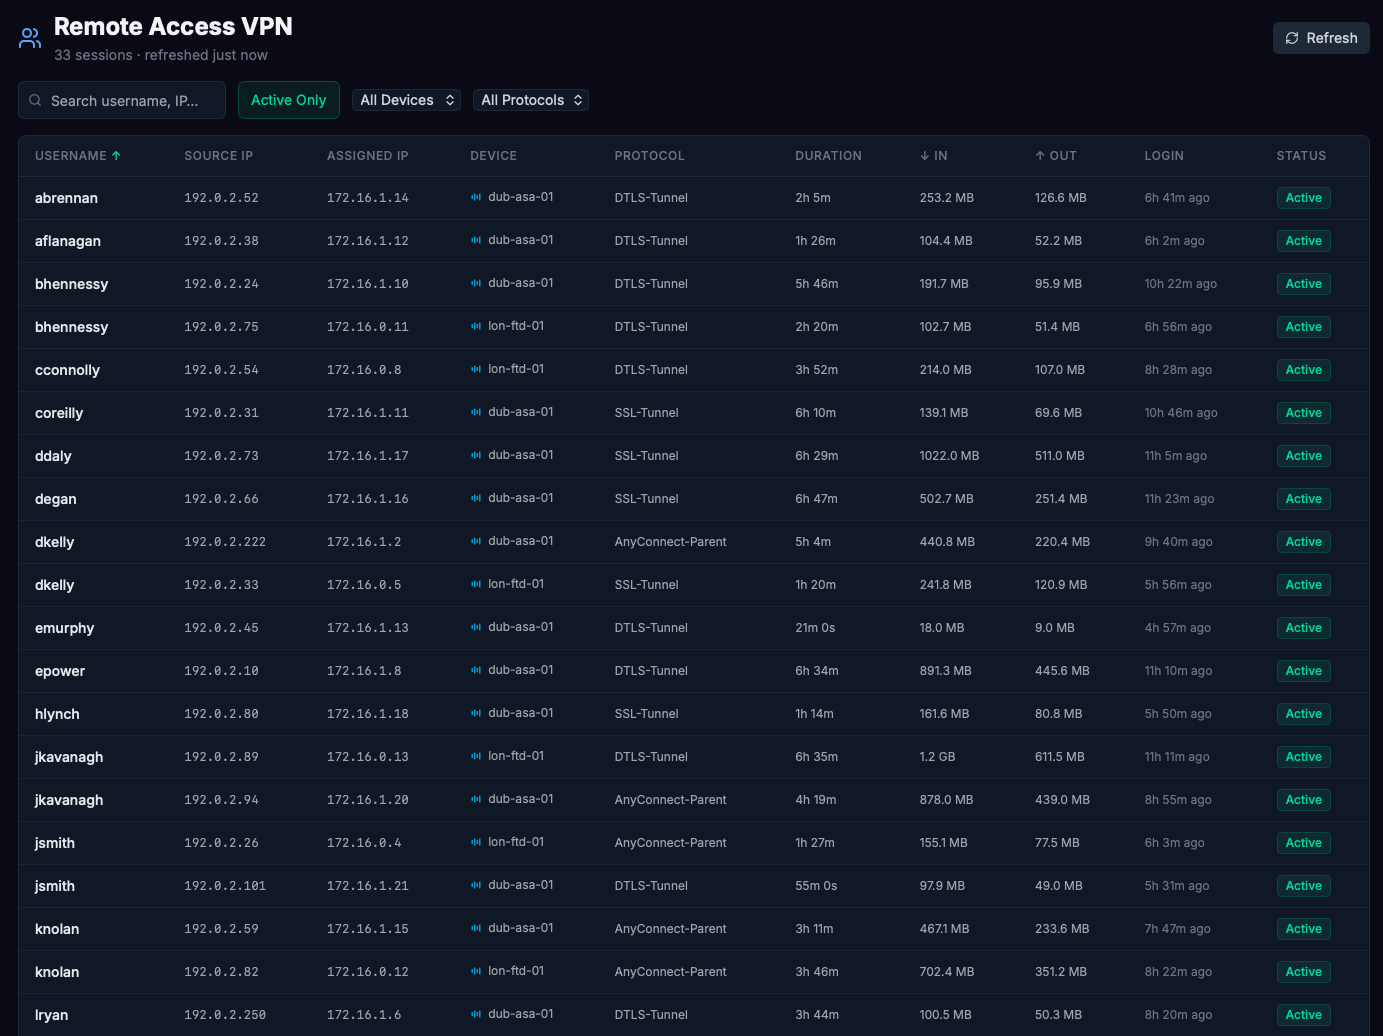The image size is (1383, 1036).
Task: Sort by the Status column header
Action: (x=1301, y=156)
